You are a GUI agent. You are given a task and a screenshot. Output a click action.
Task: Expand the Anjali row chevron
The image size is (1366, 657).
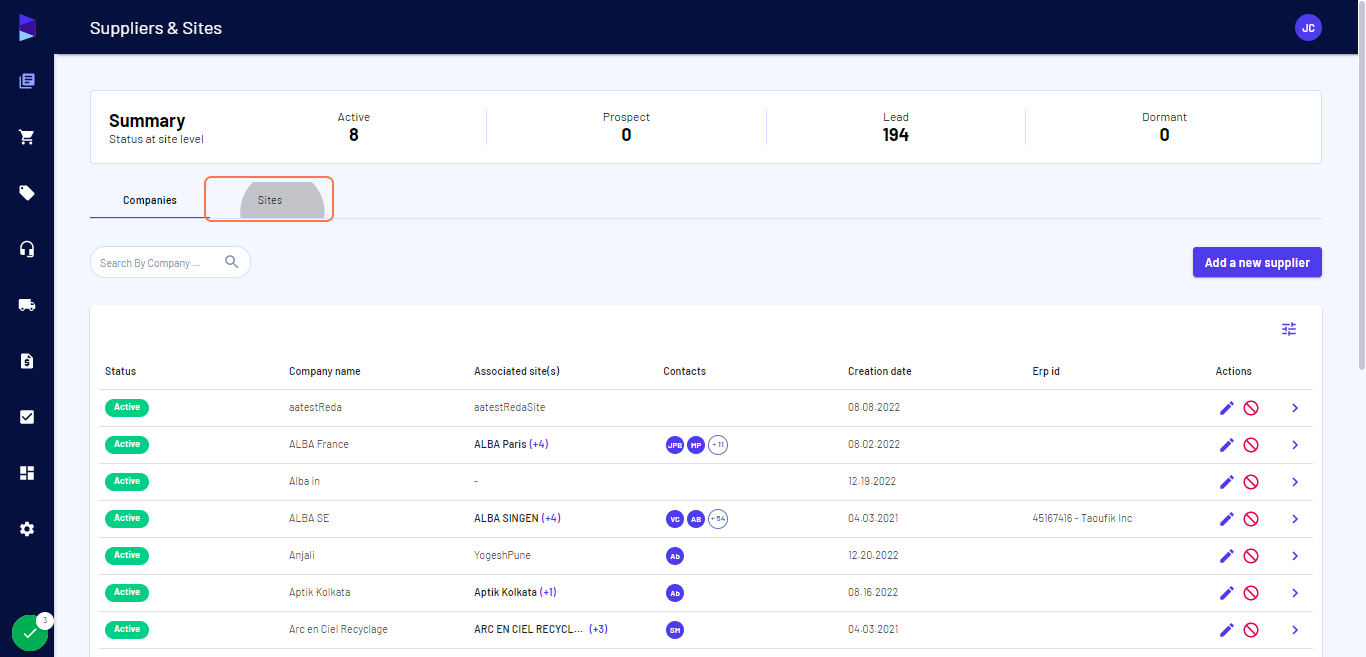coord(1295,556)
